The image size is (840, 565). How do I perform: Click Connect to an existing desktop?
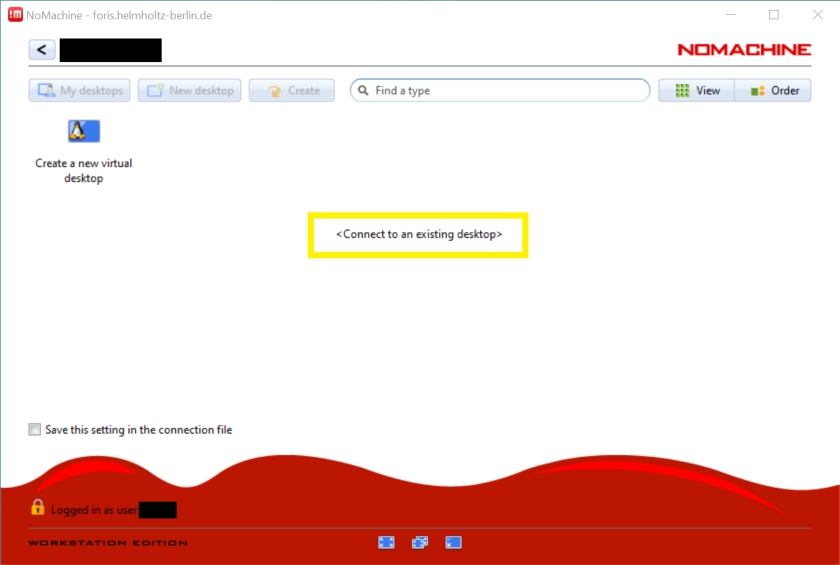click(x=418, y=234)
